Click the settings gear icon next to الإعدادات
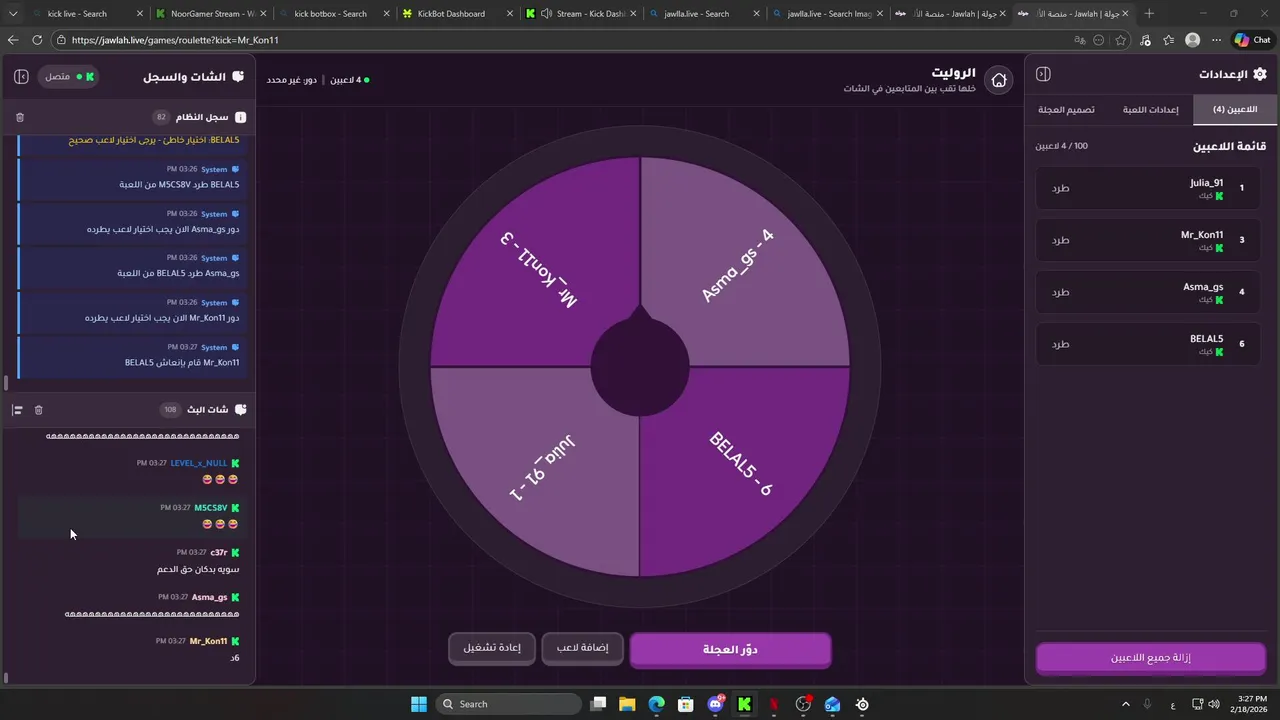The image size is (1280, 720). point(1259,74)
